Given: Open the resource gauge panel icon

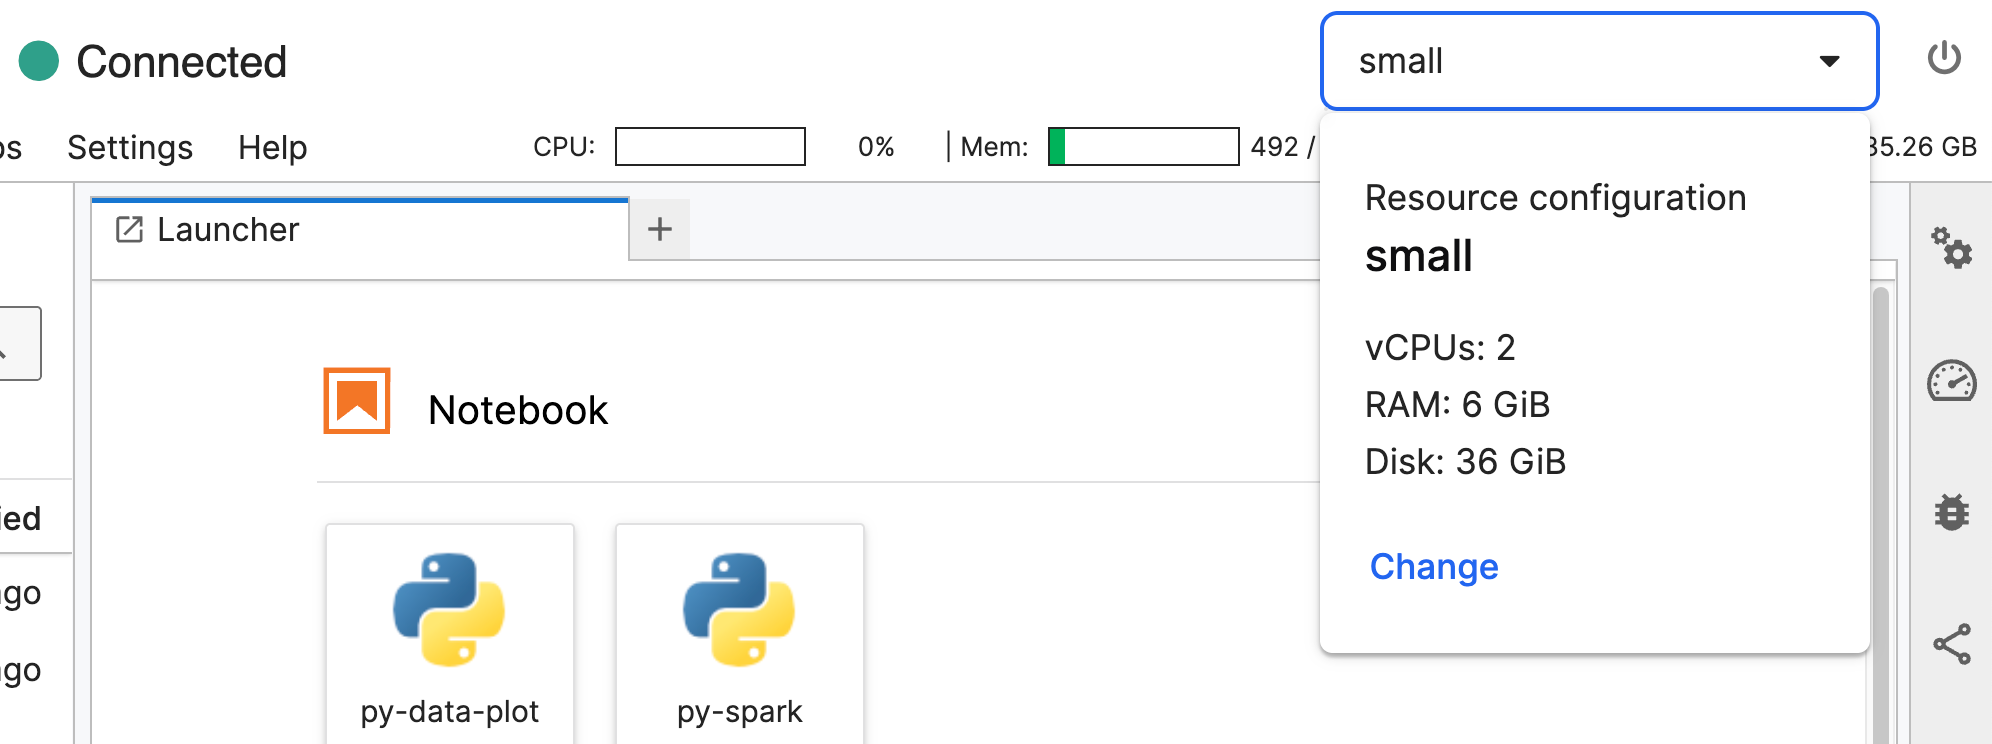Looking at the screenshot, I should (x=1951, y=381).
